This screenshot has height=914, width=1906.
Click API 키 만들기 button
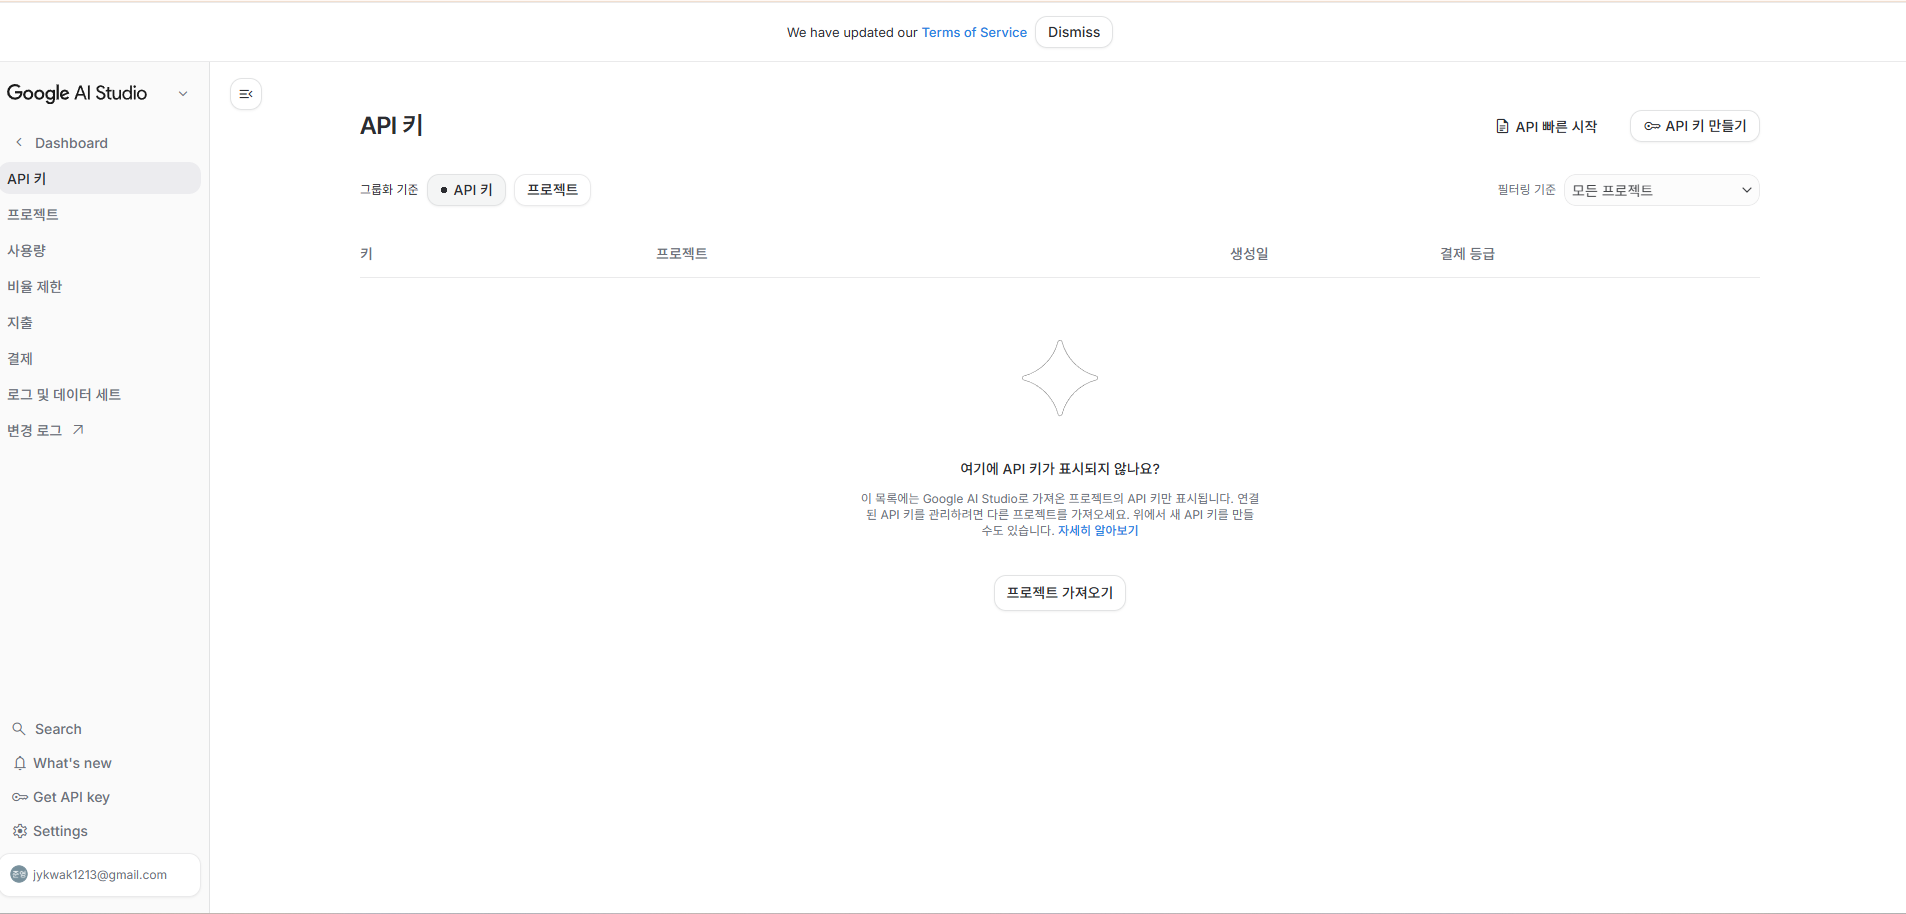point(1694,126)
